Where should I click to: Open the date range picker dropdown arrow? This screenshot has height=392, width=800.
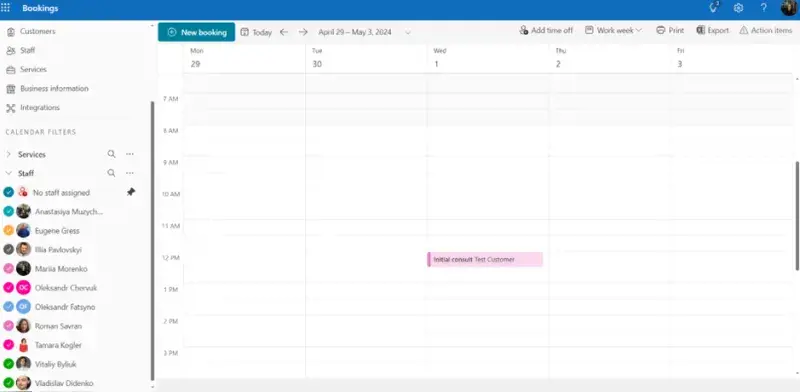click(408, 32)
